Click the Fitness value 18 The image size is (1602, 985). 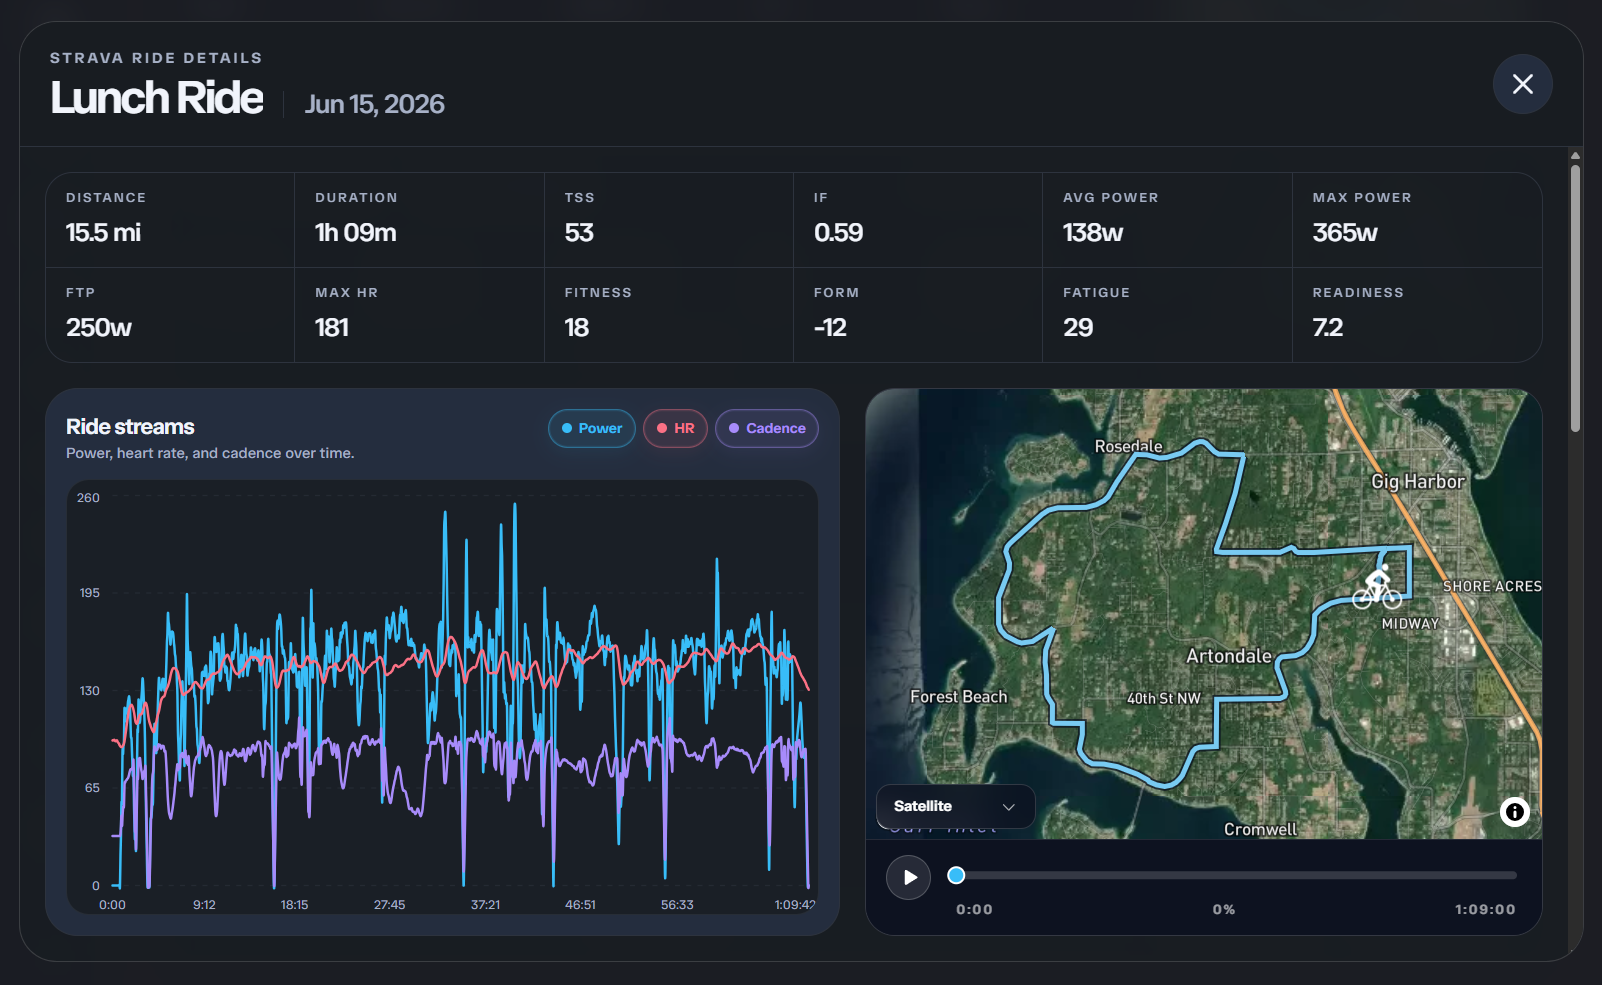pos(577,328)
